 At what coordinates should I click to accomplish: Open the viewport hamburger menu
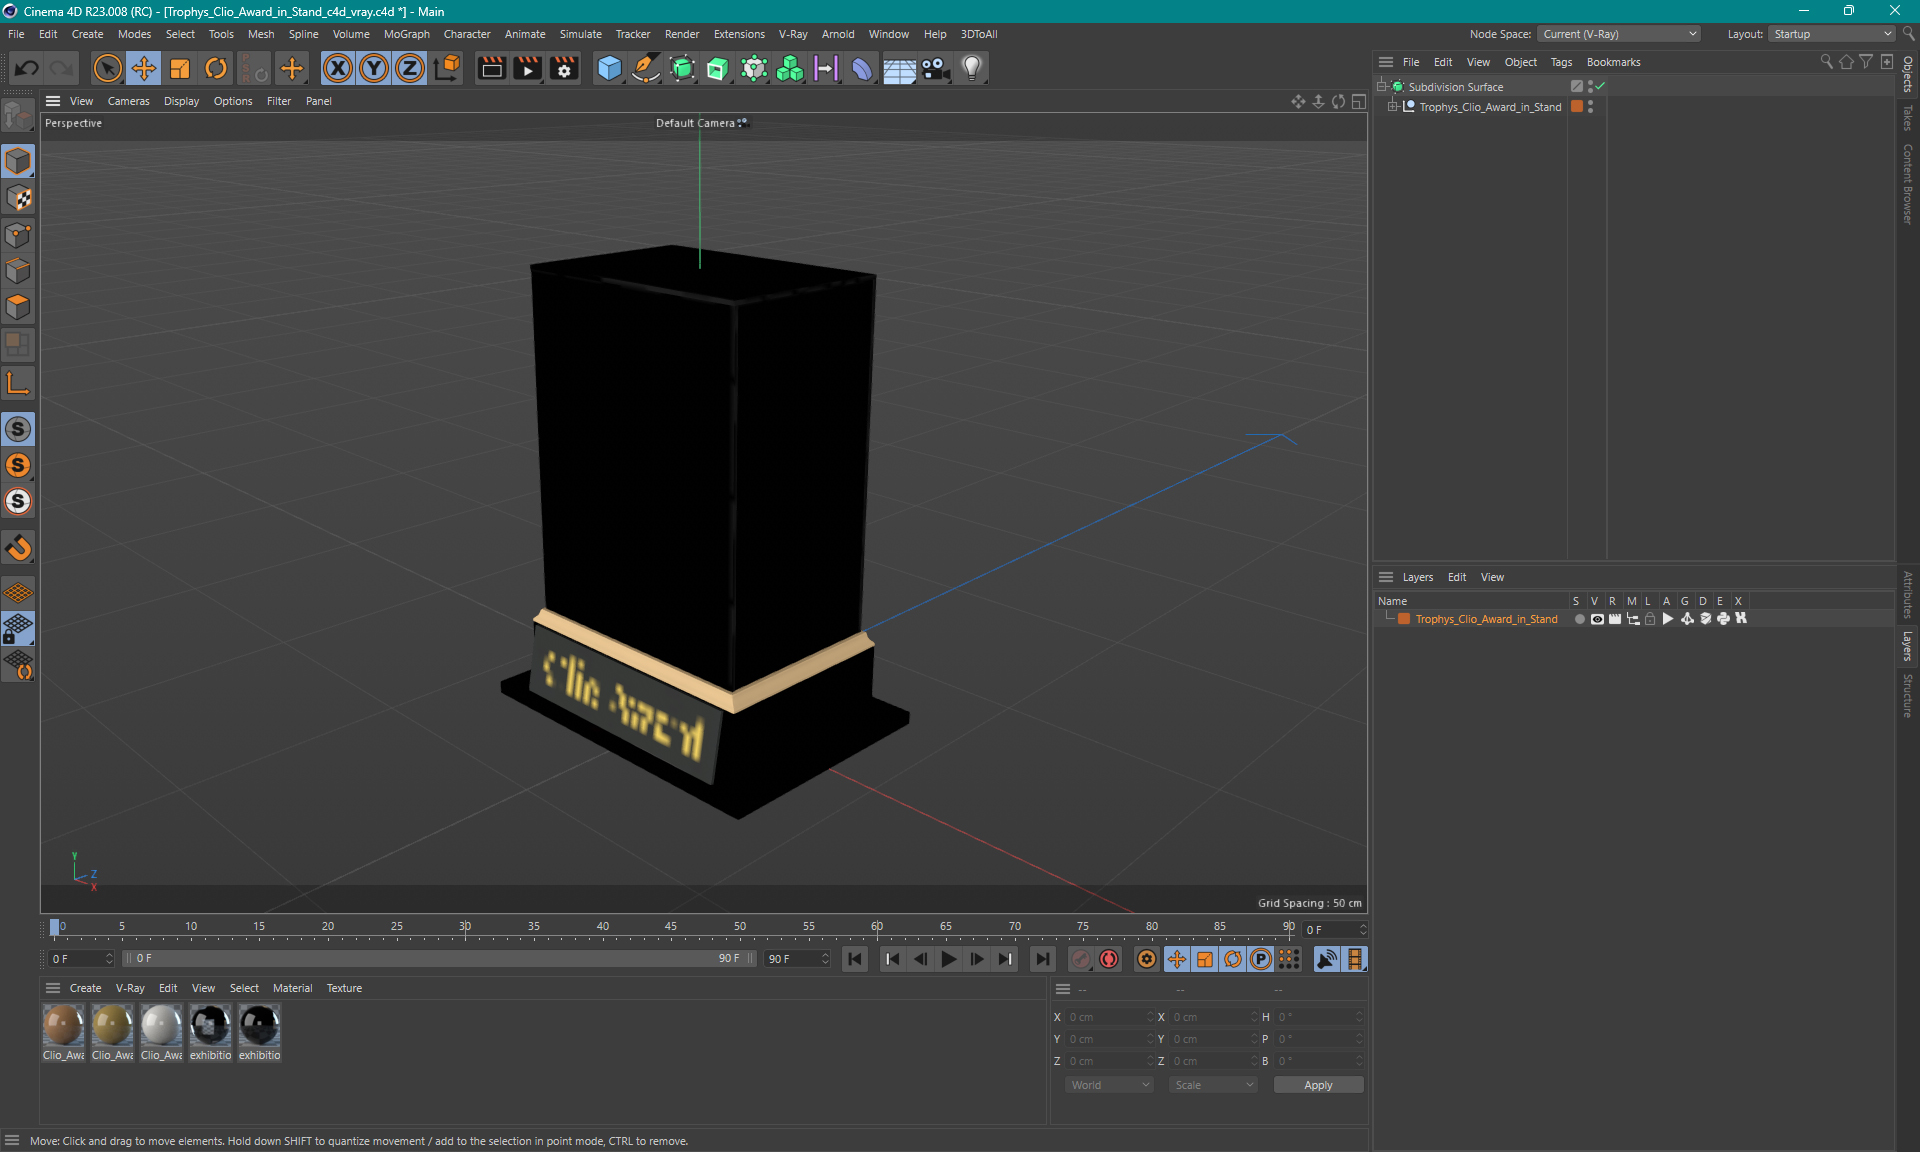(x=53, y=101)
